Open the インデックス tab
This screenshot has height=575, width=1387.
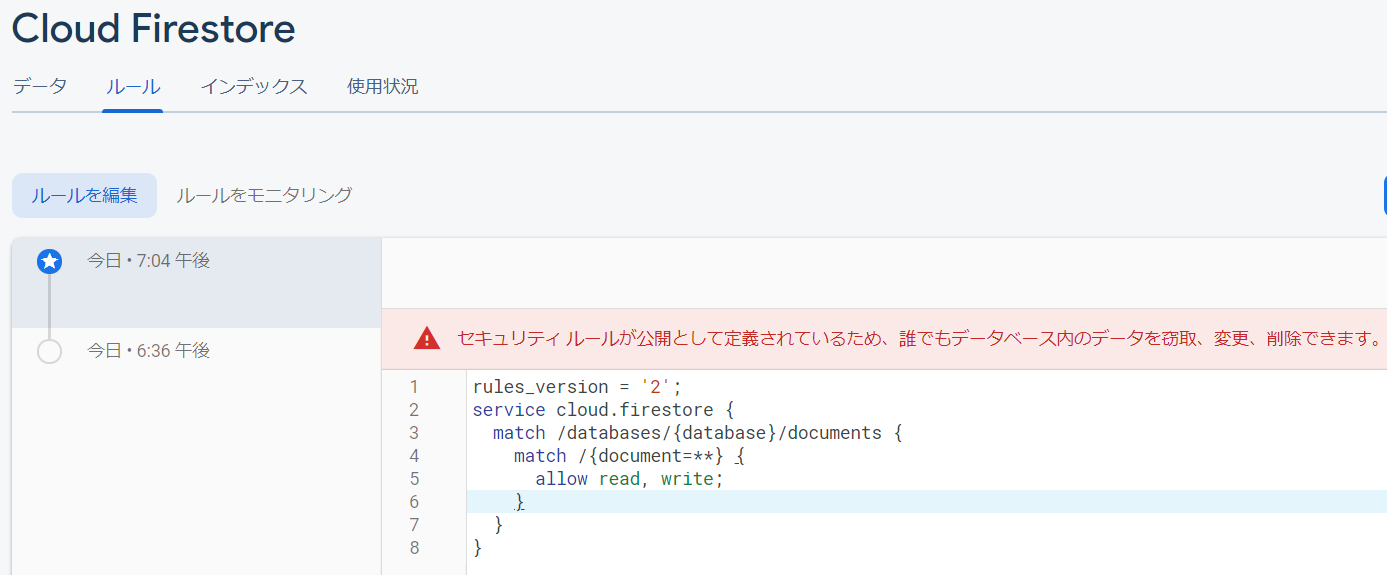(254, 87)
